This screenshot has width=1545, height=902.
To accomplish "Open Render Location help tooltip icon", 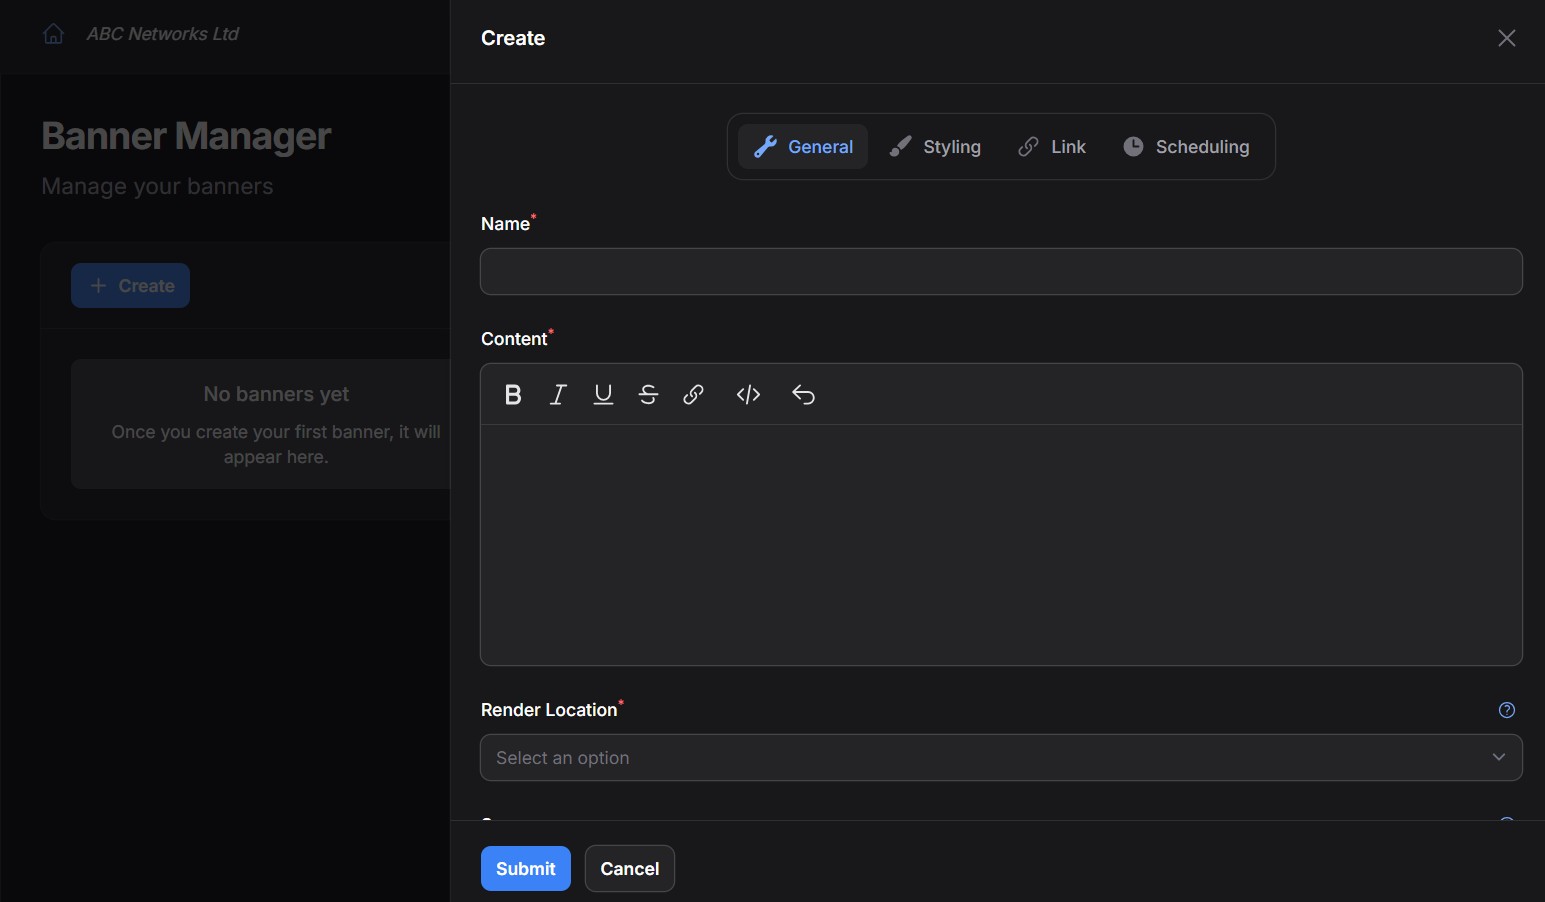I will pos(1506,710).
